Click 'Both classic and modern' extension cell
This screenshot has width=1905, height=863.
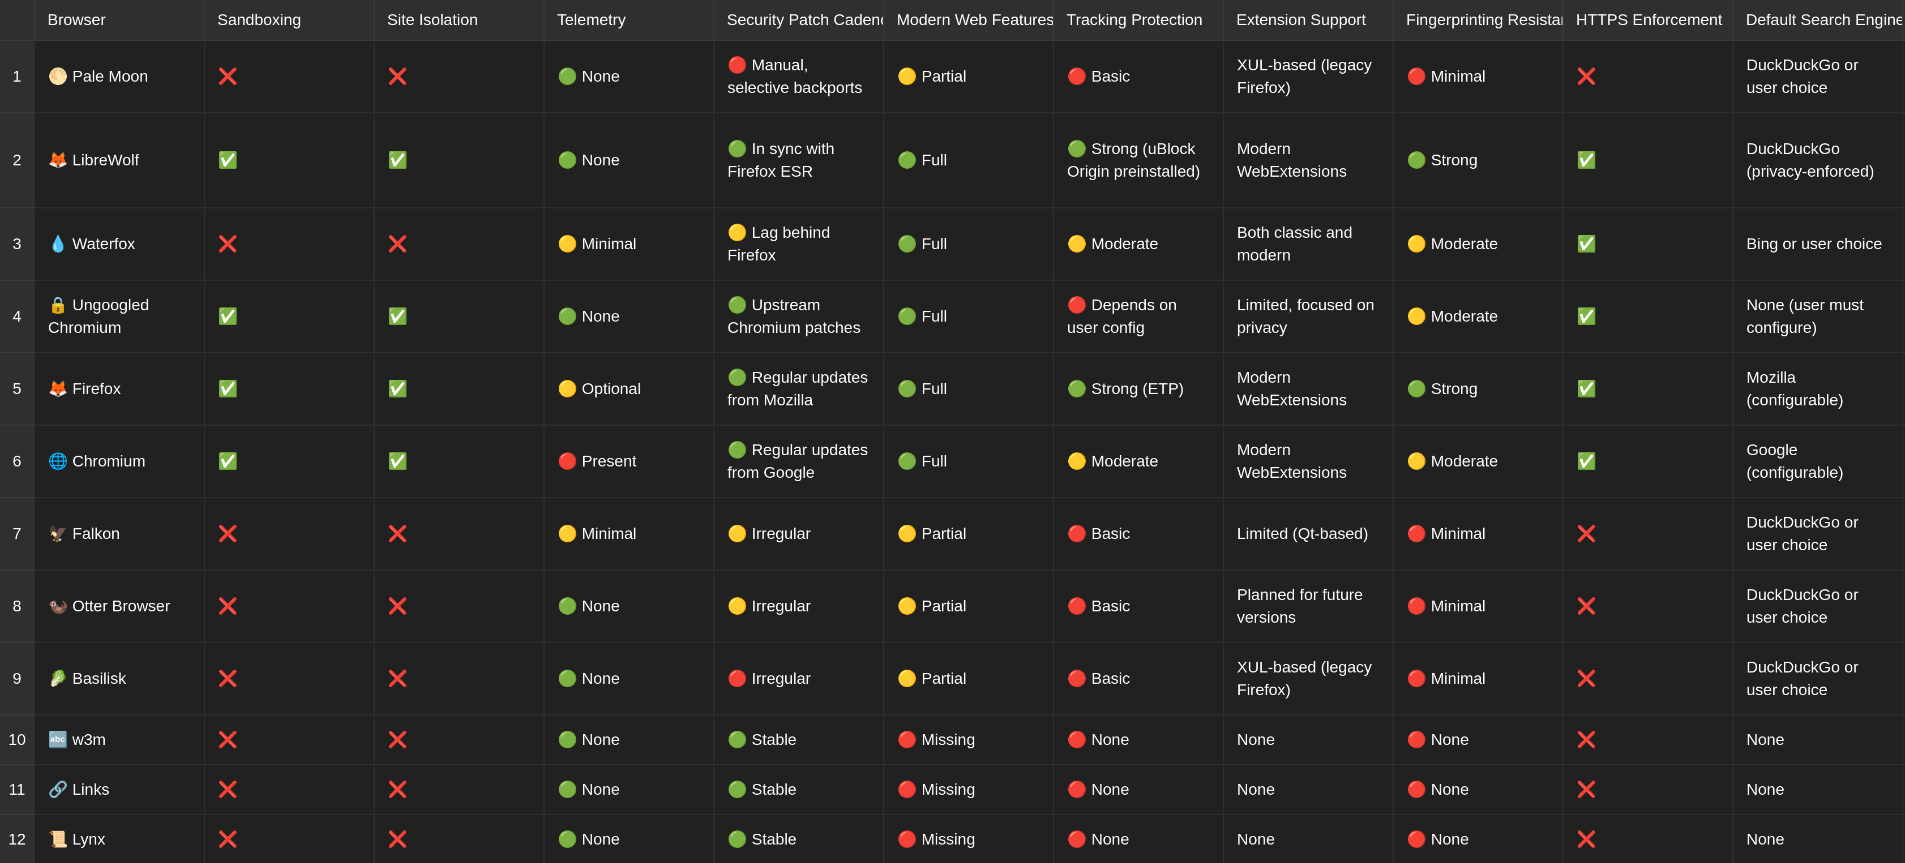[1308, 244]
